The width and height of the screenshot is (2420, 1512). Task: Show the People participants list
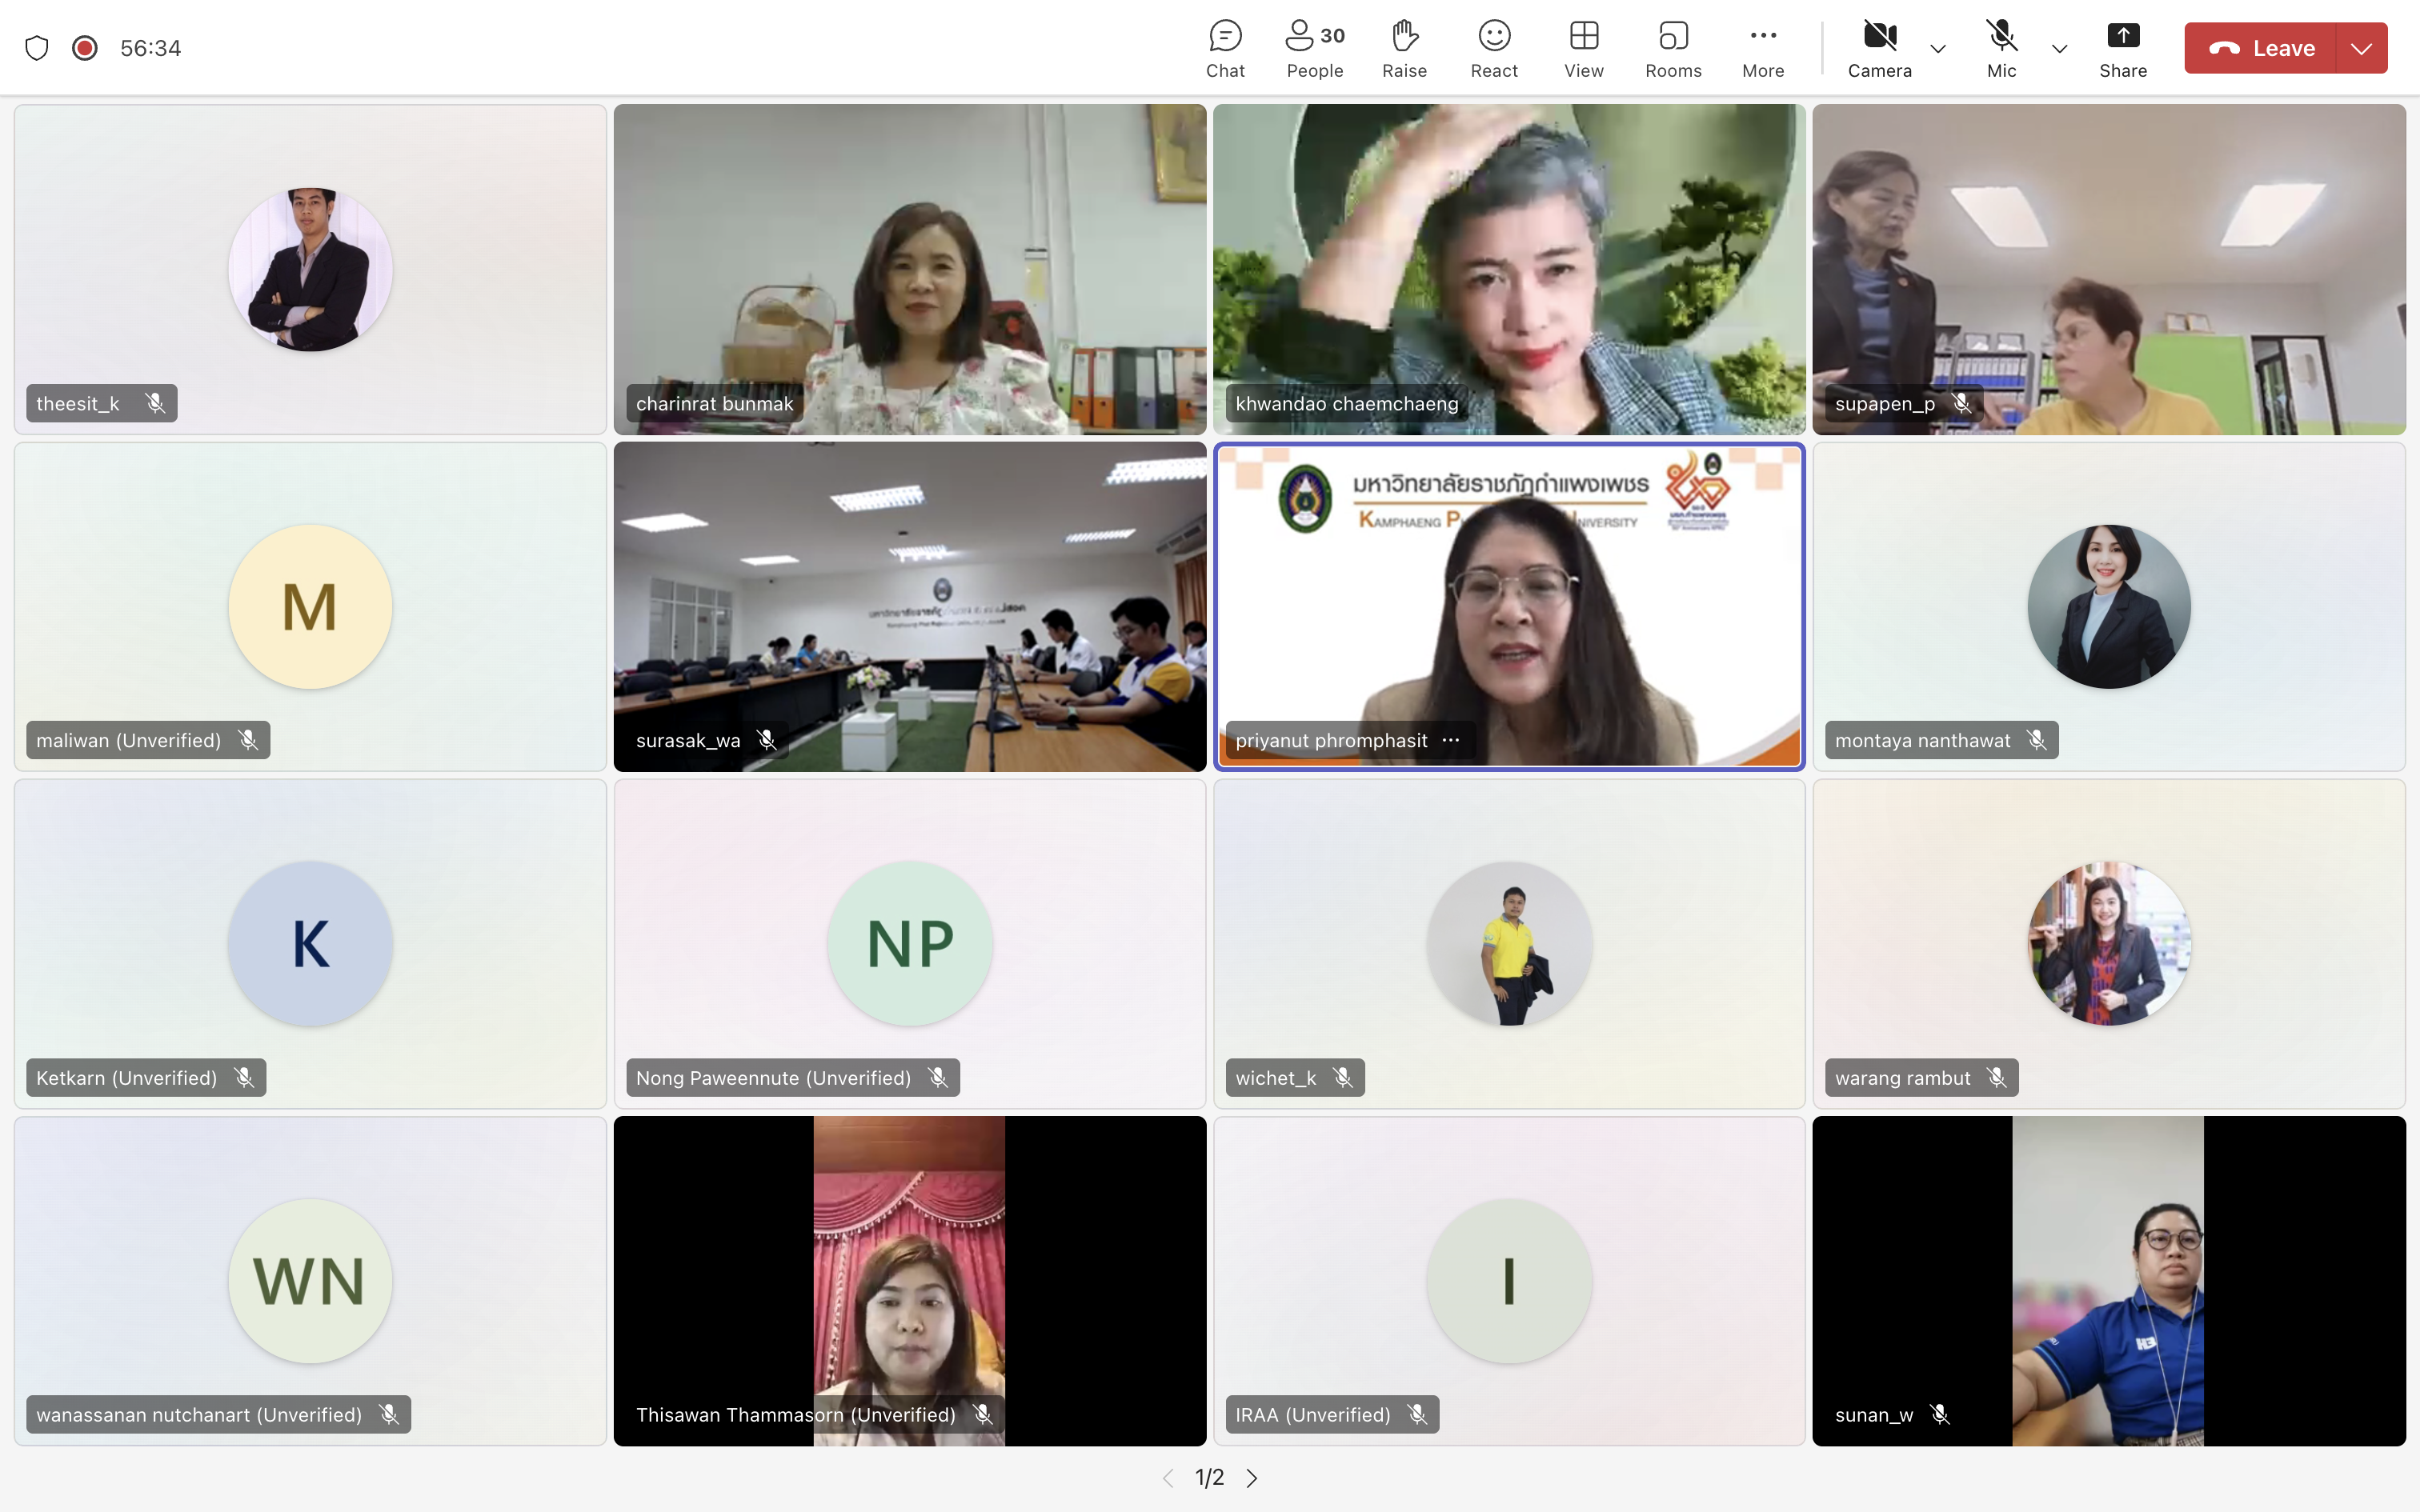(1314, 48)
